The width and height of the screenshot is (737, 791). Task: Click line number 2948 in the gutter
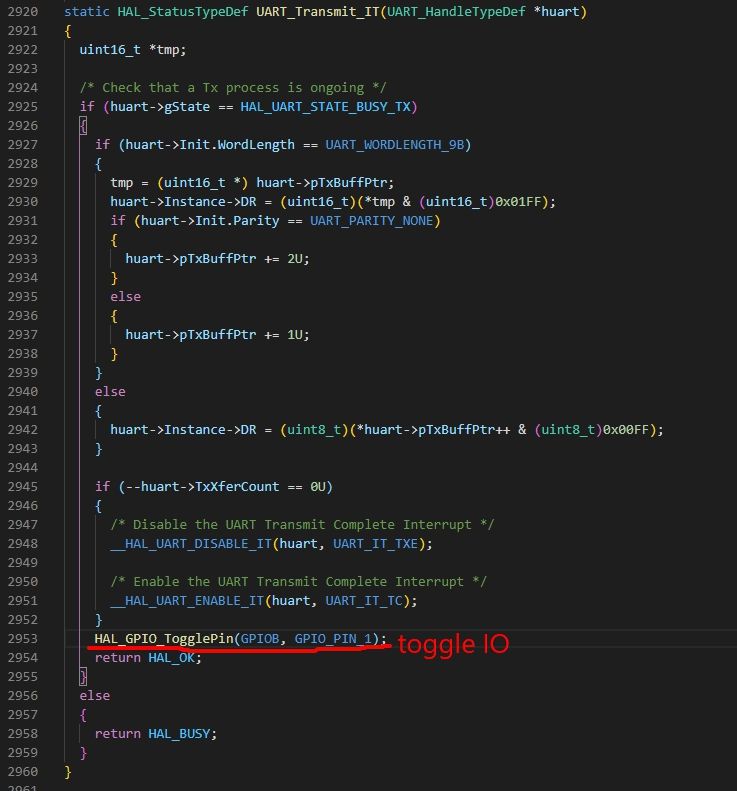(x=23, y=544)
